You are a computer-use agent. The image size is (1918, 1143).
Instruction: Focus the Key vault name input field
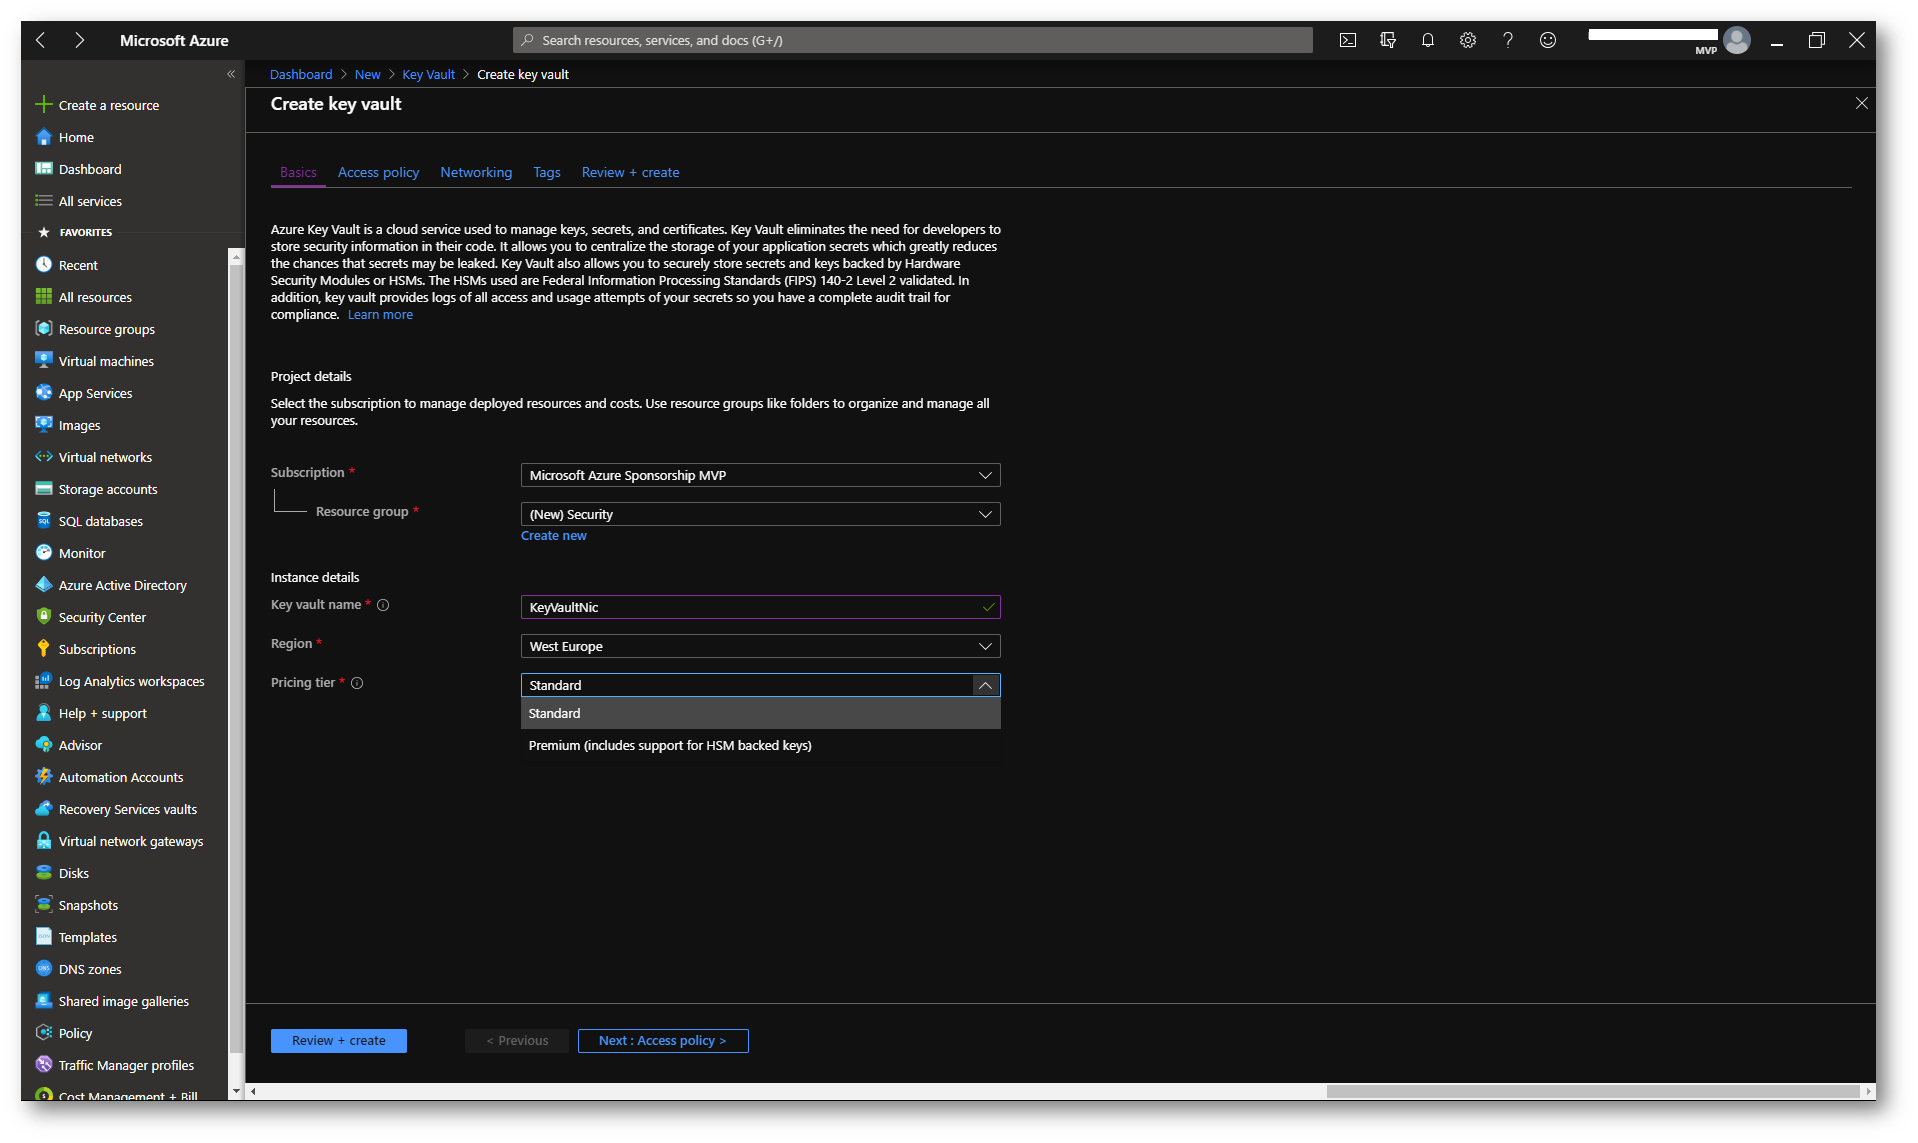(x=760, y=607)
